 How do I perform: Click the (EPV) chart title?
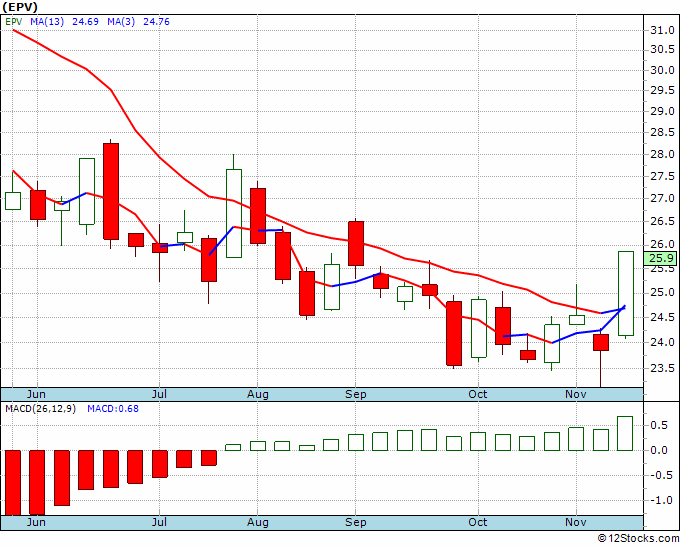[x=20, y=7]
